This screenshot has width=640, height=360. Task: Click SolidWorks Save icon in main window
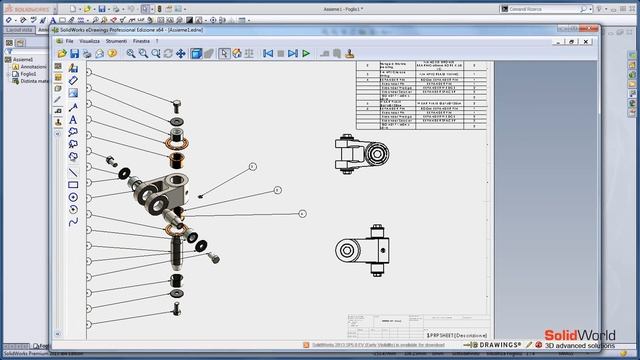(x=102, y=9)
